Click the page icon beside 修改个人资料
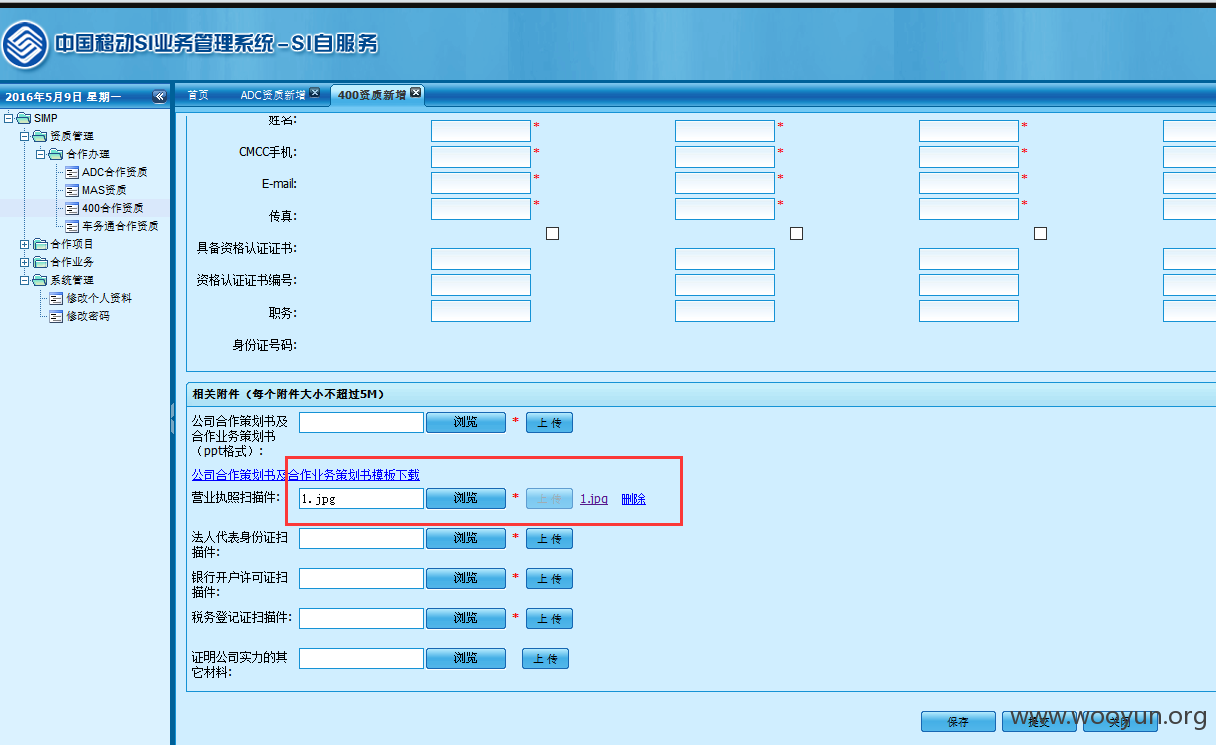Image resolution: width=1216 pixels, height=745 pixels. click(x=56, y=298)
